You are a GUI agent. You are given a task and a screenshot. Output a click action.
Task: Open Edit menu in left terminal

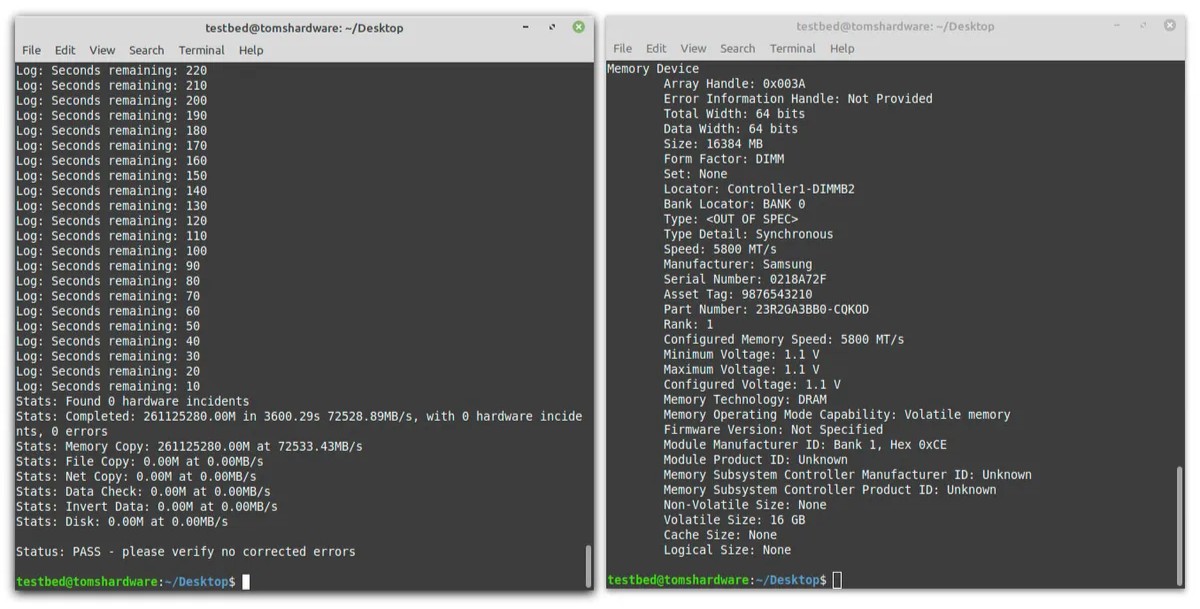(x=65, y=50)
